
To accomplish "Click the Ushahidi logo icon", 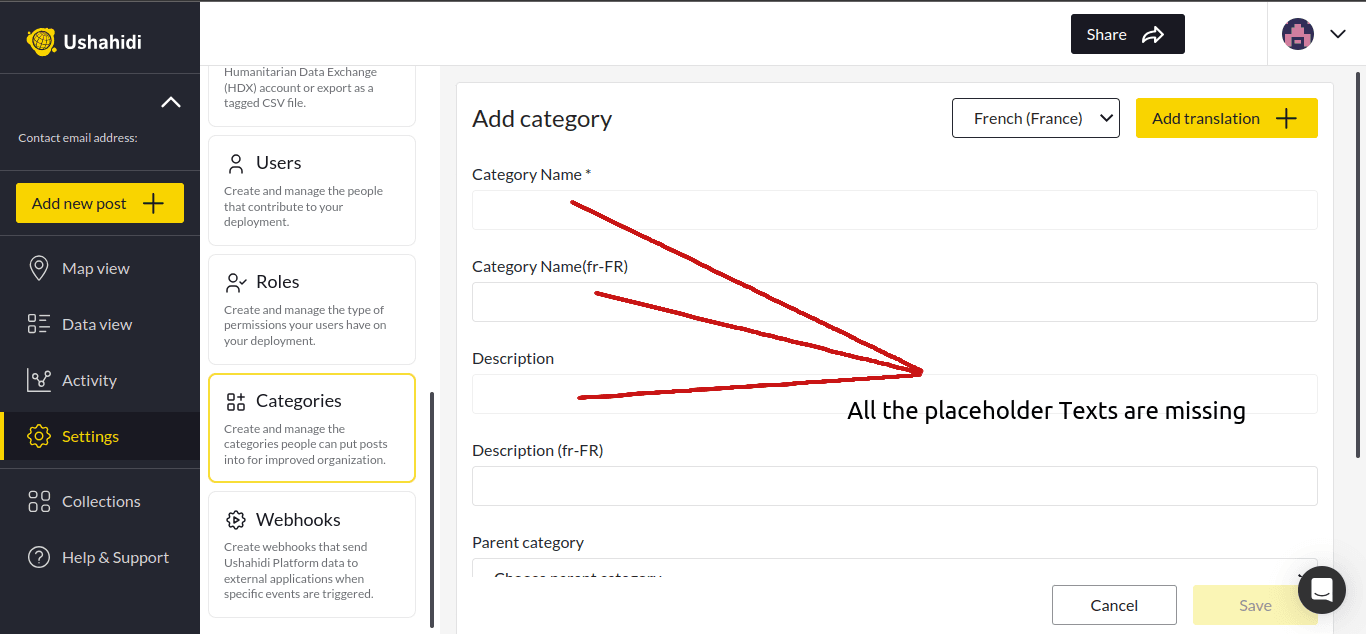I will 41,41.
